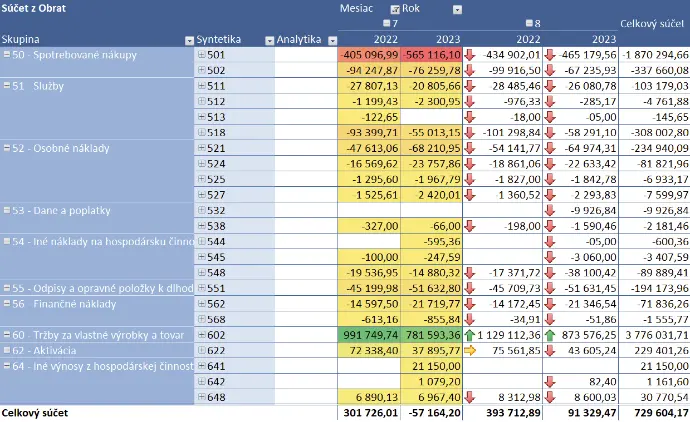Expand account 502 row

(x=202, y=70)
